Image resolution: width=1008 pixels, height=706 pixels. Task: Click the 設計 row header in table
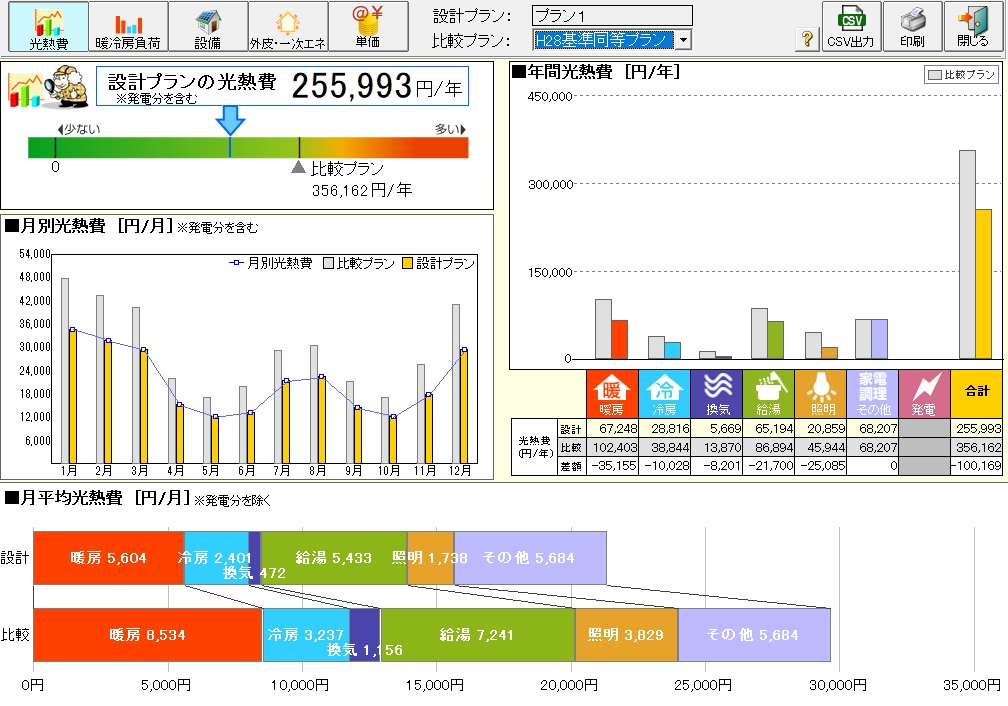(571, 429)
